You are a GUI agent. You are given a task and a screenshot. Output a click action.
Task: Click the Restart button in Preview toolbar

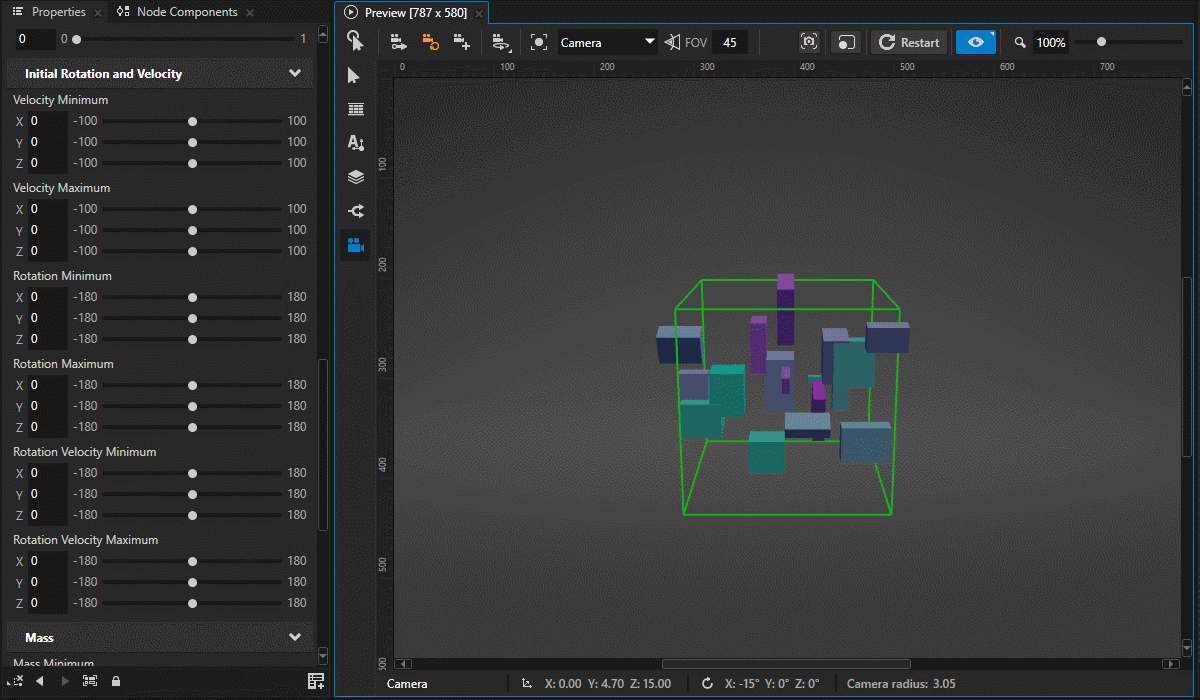pos(908,42)
